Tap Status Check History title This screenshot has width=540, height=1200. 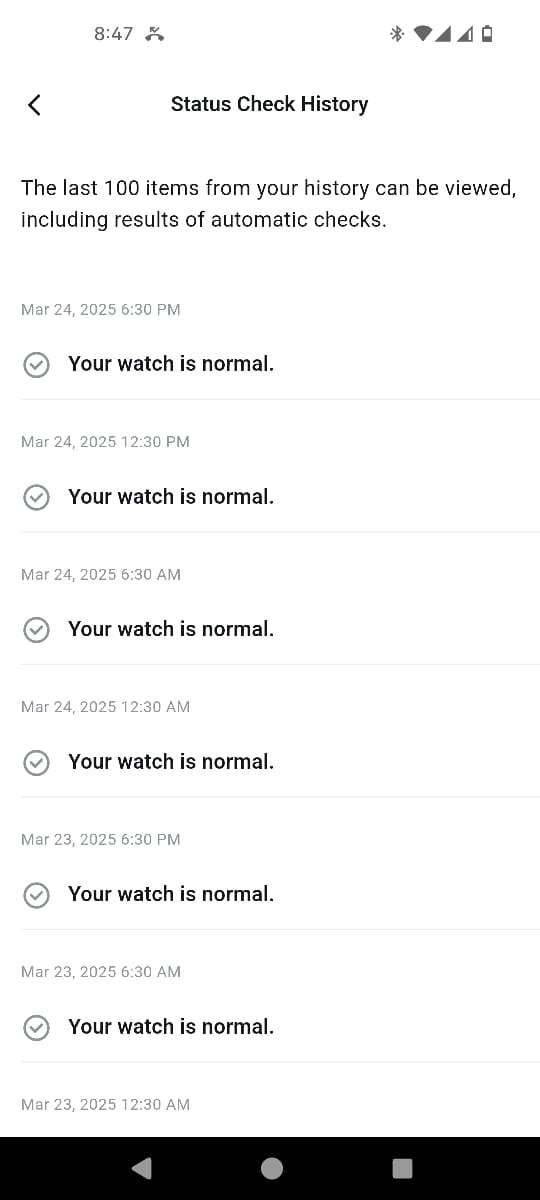pyautogui.click(x=270, y=104)
